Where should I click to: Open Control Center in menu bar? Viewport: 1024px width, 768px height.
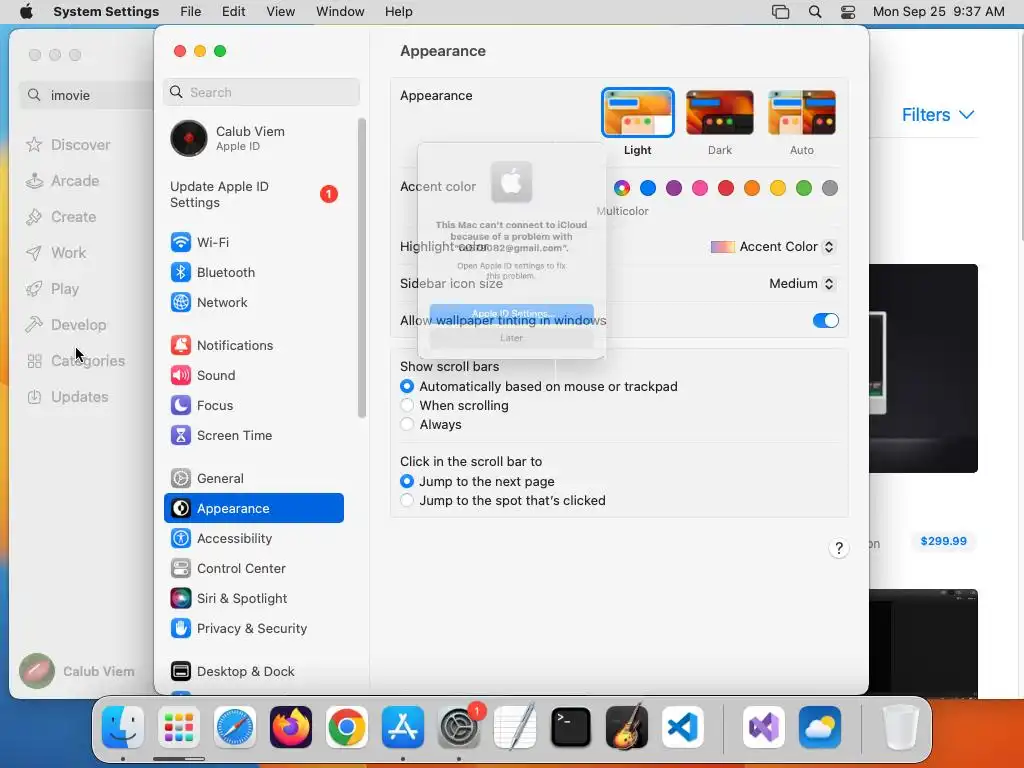coord(848,12)
